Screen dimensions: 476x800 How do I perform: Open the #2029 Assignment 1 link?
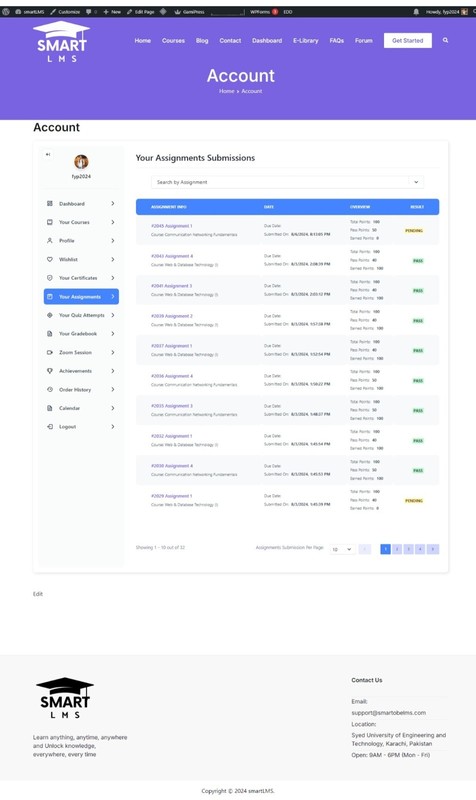point(171,495)
